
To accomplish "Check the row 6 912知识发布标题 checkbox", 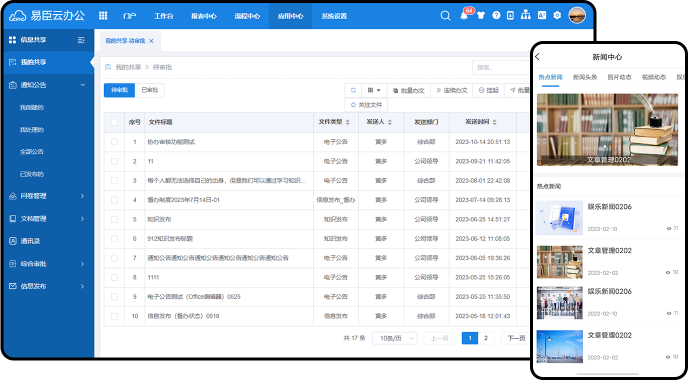I will coord(115,239).
